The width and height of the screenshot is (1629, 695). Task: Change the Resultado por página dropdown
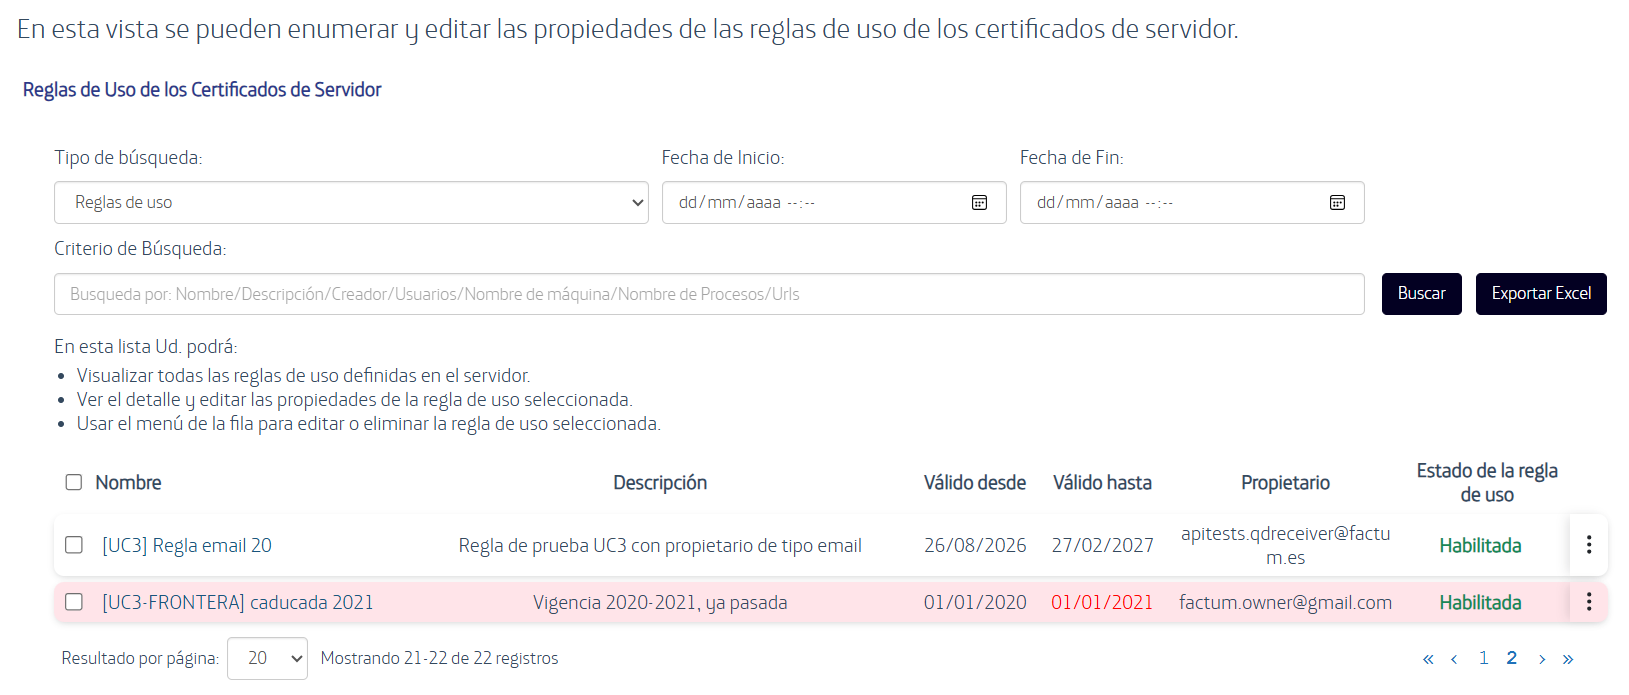267,658
